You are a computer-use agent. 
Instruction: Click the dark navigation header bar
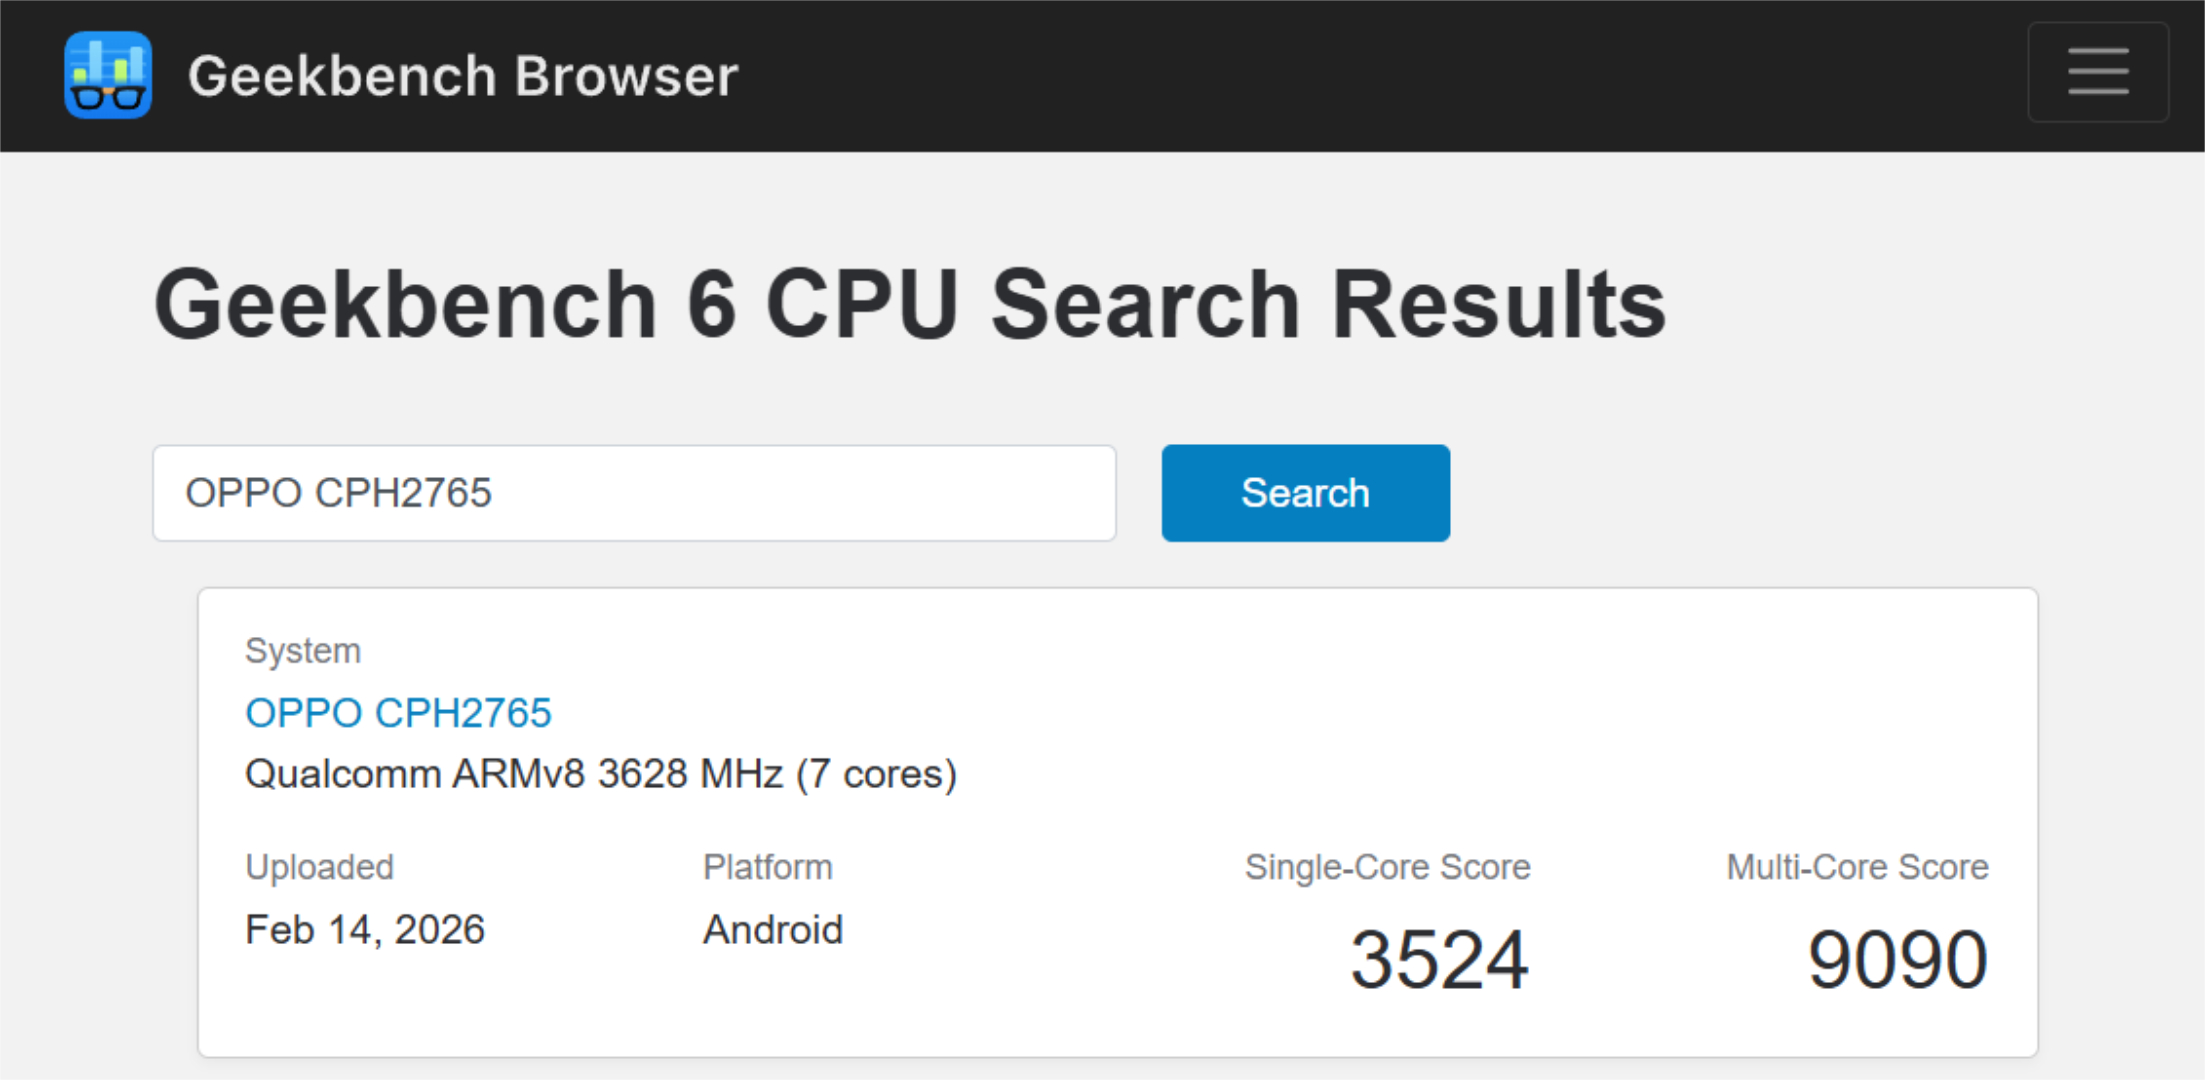[x=1300, y=75]
